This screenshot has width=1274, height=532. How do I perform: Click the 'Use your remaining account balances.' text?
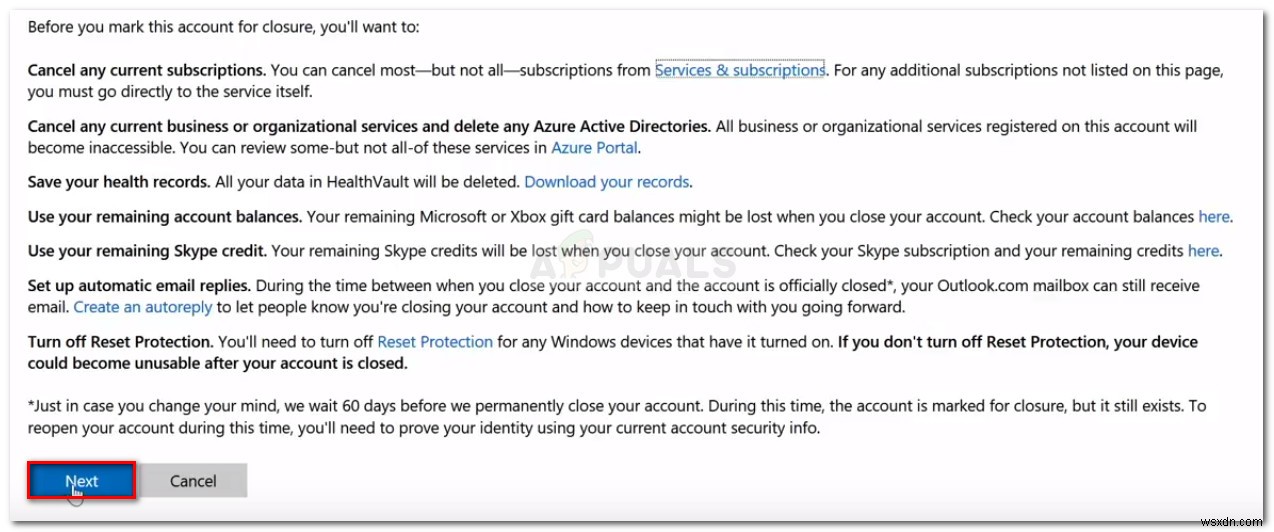(165, 216)
